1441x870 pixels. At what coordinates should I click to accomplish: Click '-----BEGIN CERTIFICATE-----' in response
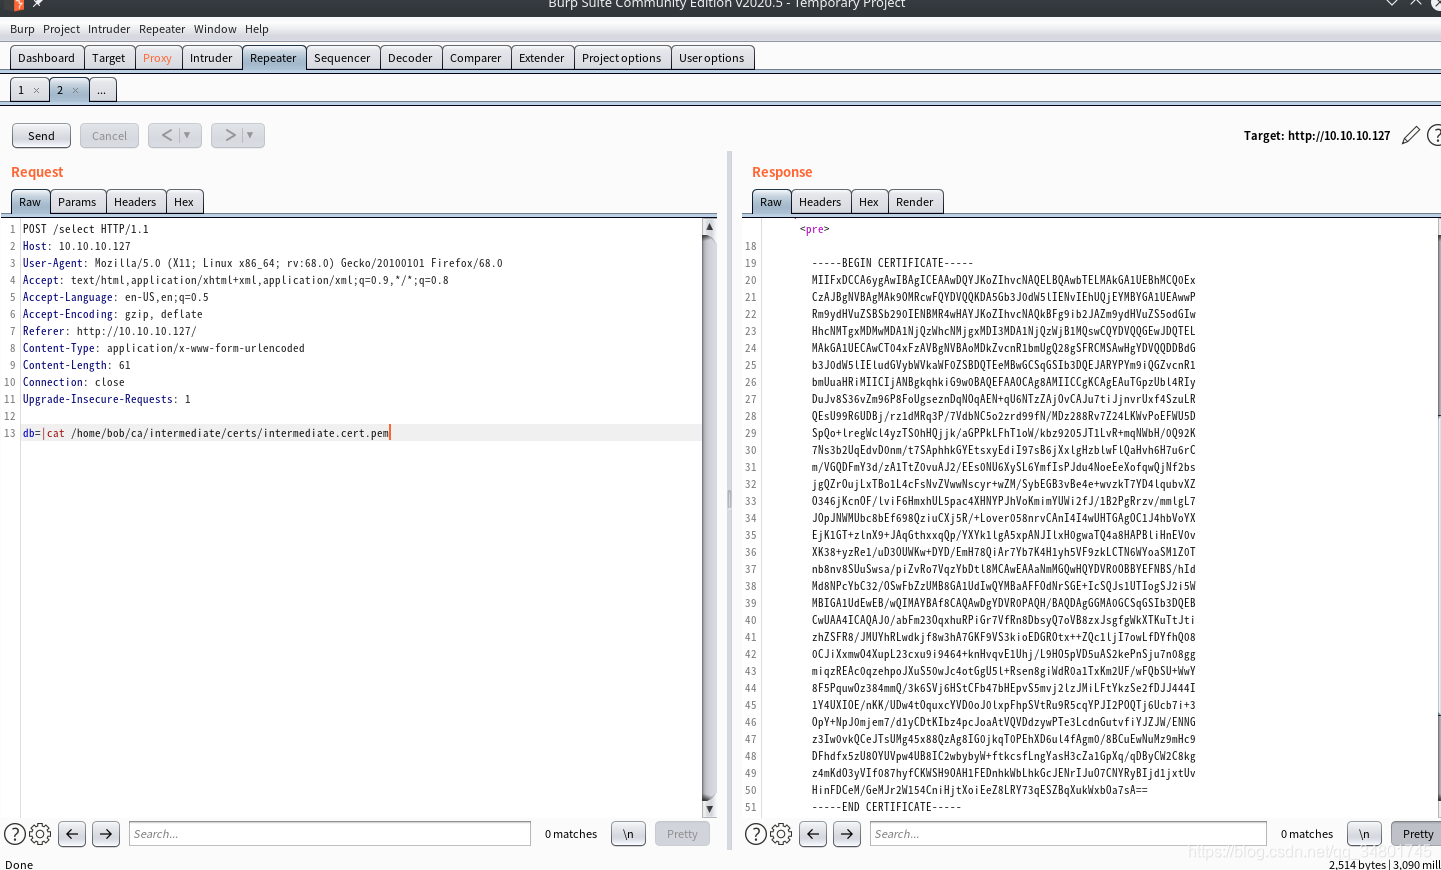click(892, 263)
